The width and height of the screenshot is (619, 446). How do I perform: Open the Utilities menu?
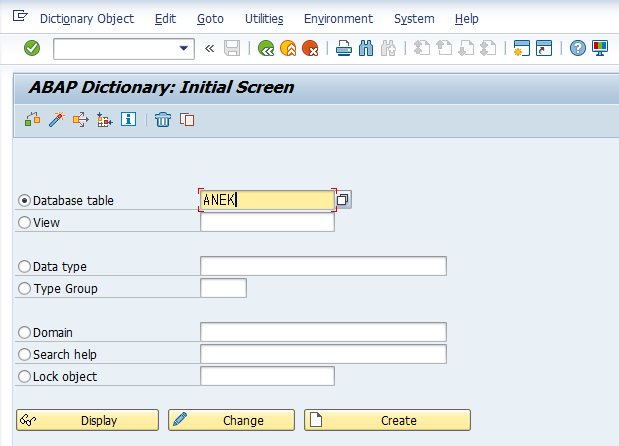[264, 19]
